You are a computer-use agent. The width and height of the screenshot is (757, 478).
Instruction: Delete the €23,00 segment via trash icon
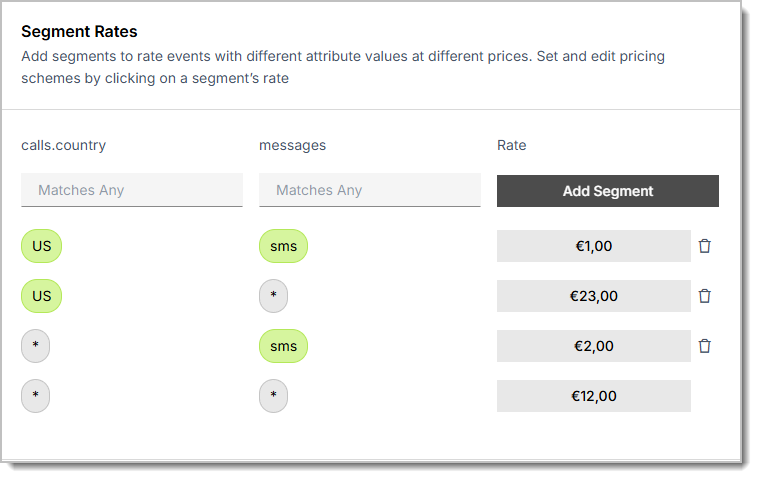(704, 296)
